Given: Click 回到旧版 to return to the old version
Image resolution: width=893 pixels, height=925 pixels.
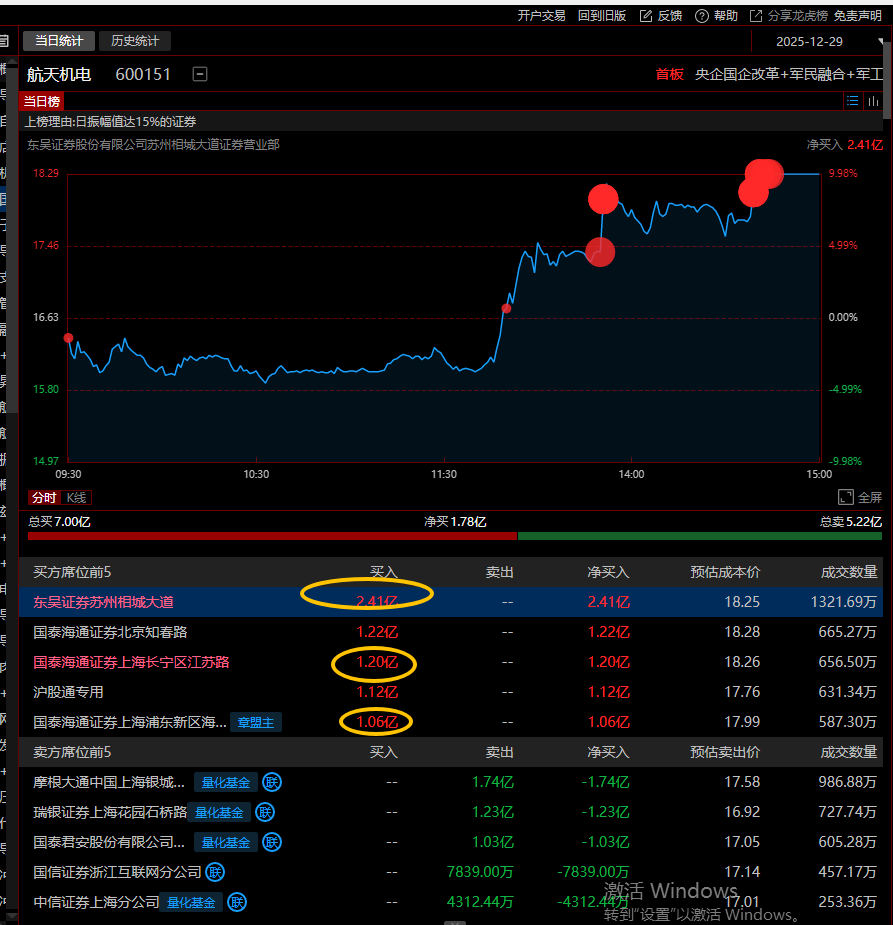Looking at the screenshot, I should 602,16.
